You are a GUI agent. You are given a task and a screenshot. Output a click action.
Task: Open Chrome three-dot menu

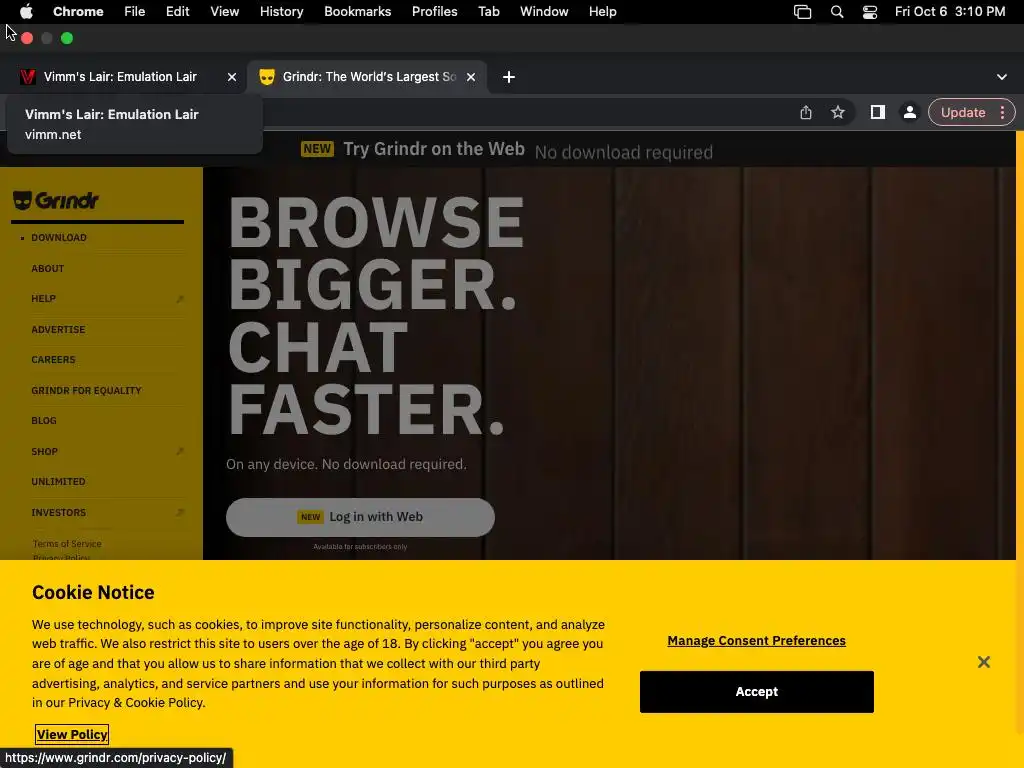coord(1002,112)
